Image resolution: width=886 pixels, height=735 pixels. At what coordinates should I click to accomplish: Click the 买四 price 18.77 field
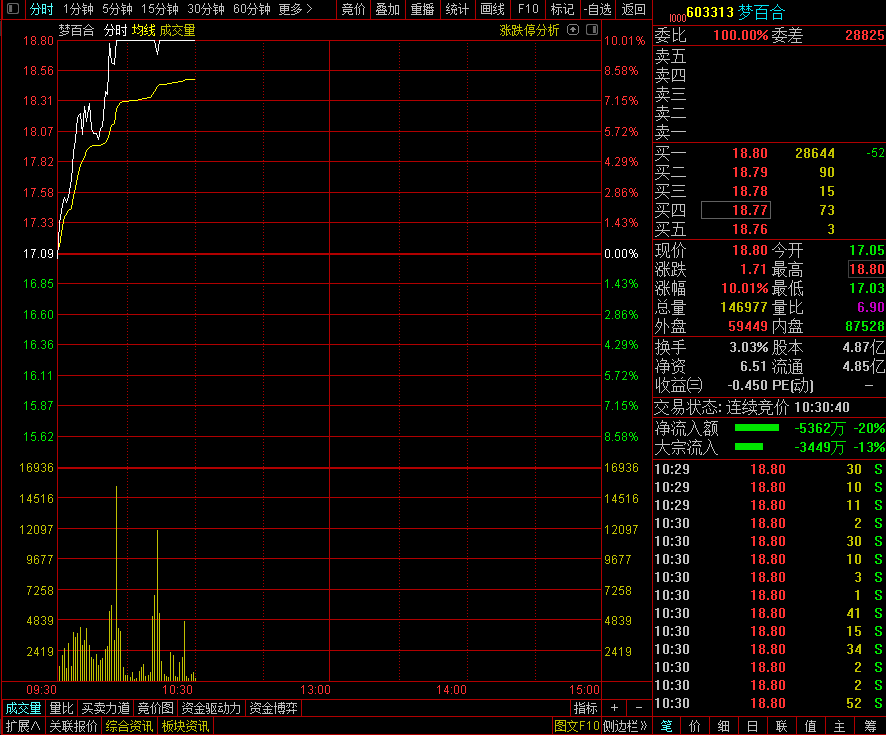[x=735, y=210]
